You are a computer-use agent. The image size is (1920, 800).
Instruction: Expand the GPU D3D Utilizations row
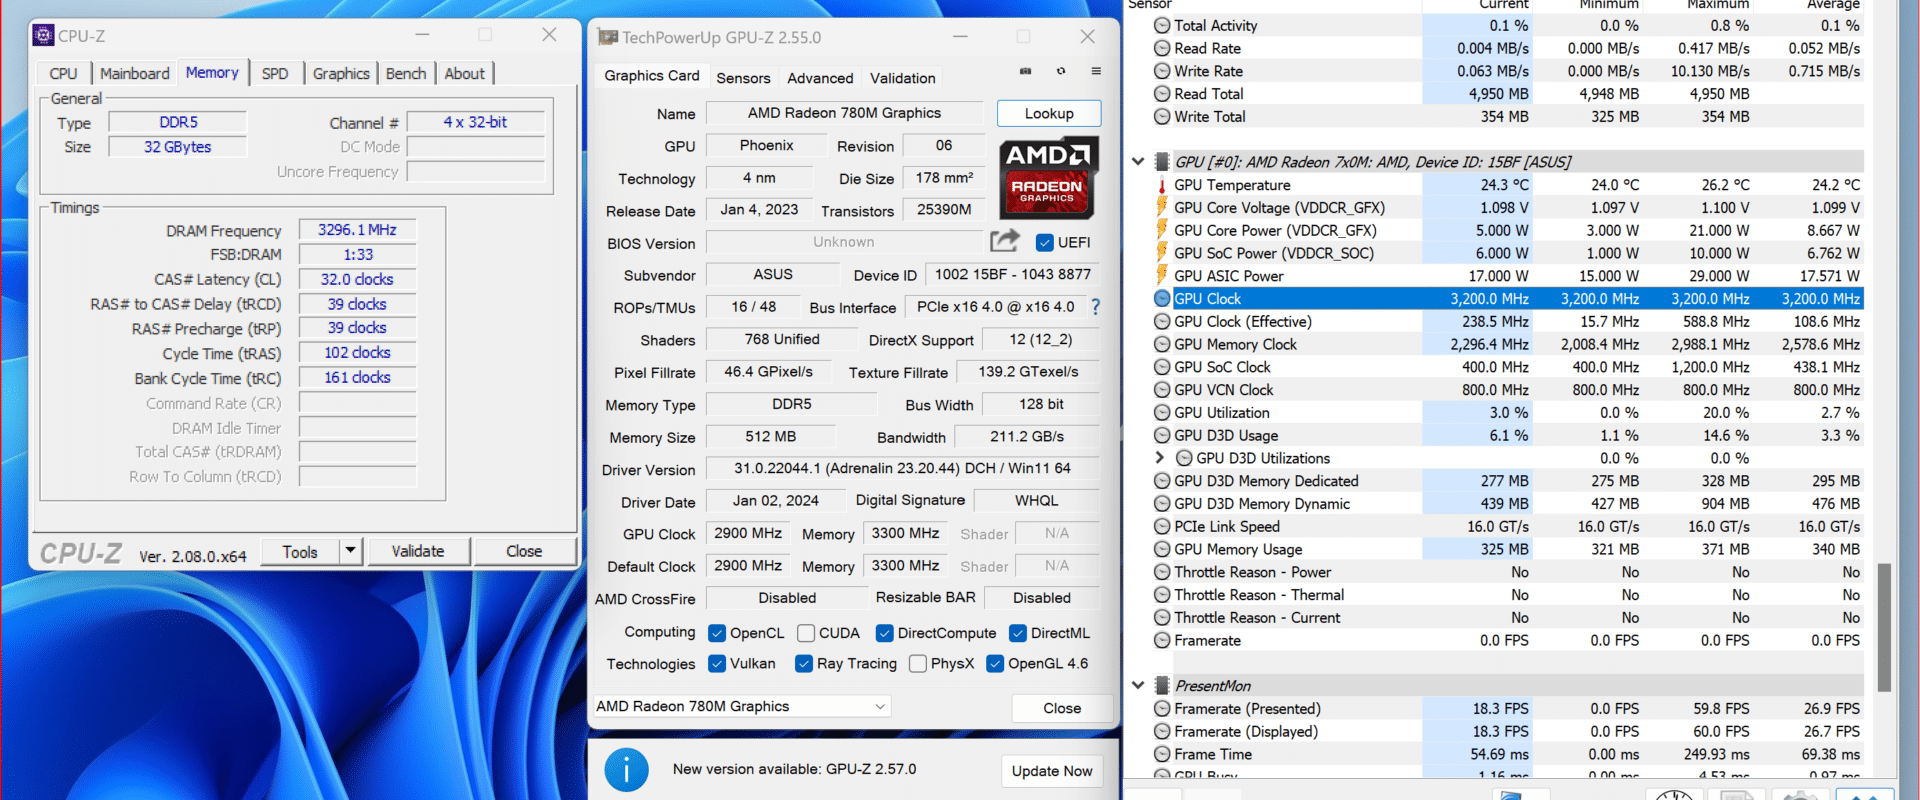pyautogui.click(x=1160, y=458)
